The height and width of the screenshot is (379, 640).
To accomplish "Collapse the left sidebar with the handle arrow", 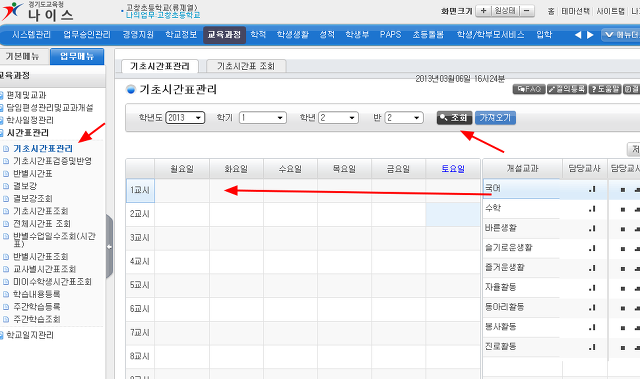I will point(109,247).
